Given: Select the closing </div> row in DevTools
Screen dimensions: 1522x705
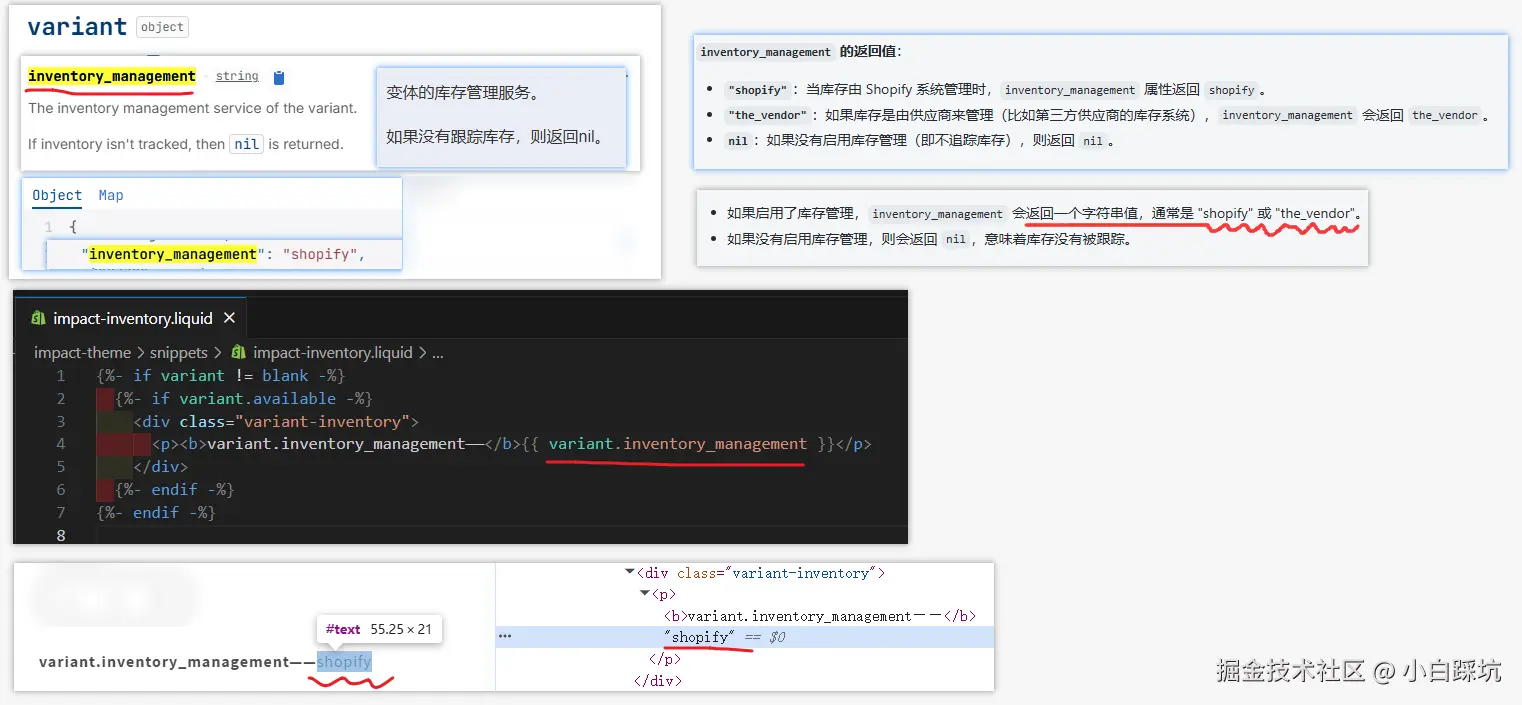Looking at the screenshot, I should [657, 680].
